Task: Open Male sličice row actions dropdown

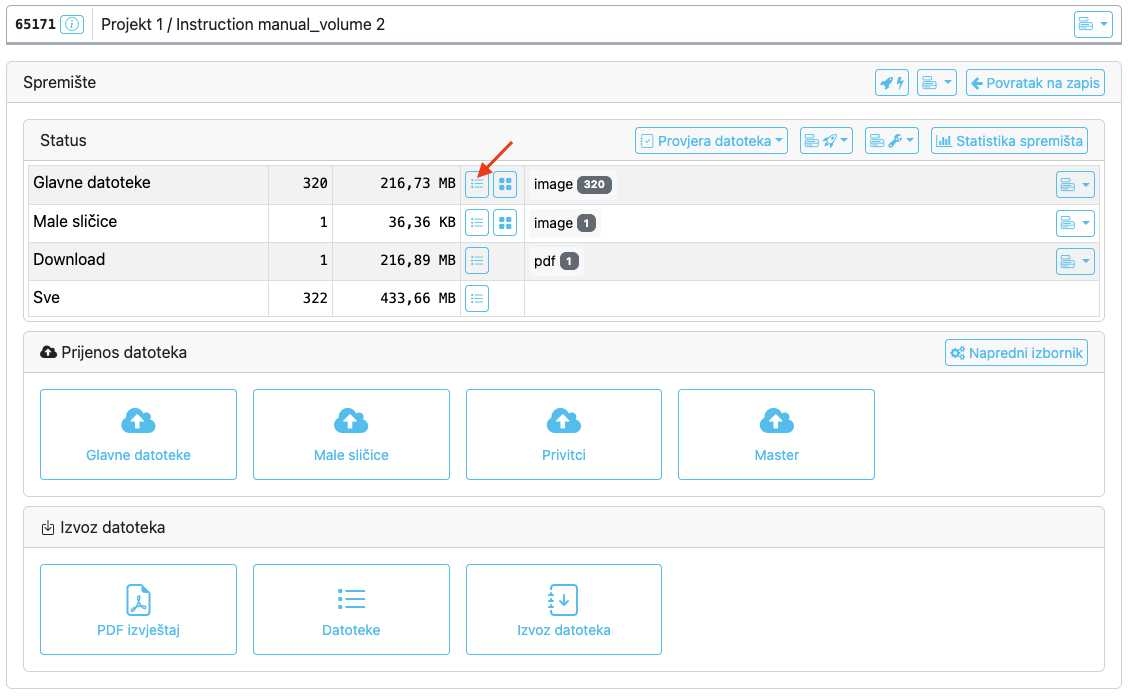Action: [1075, 223]
